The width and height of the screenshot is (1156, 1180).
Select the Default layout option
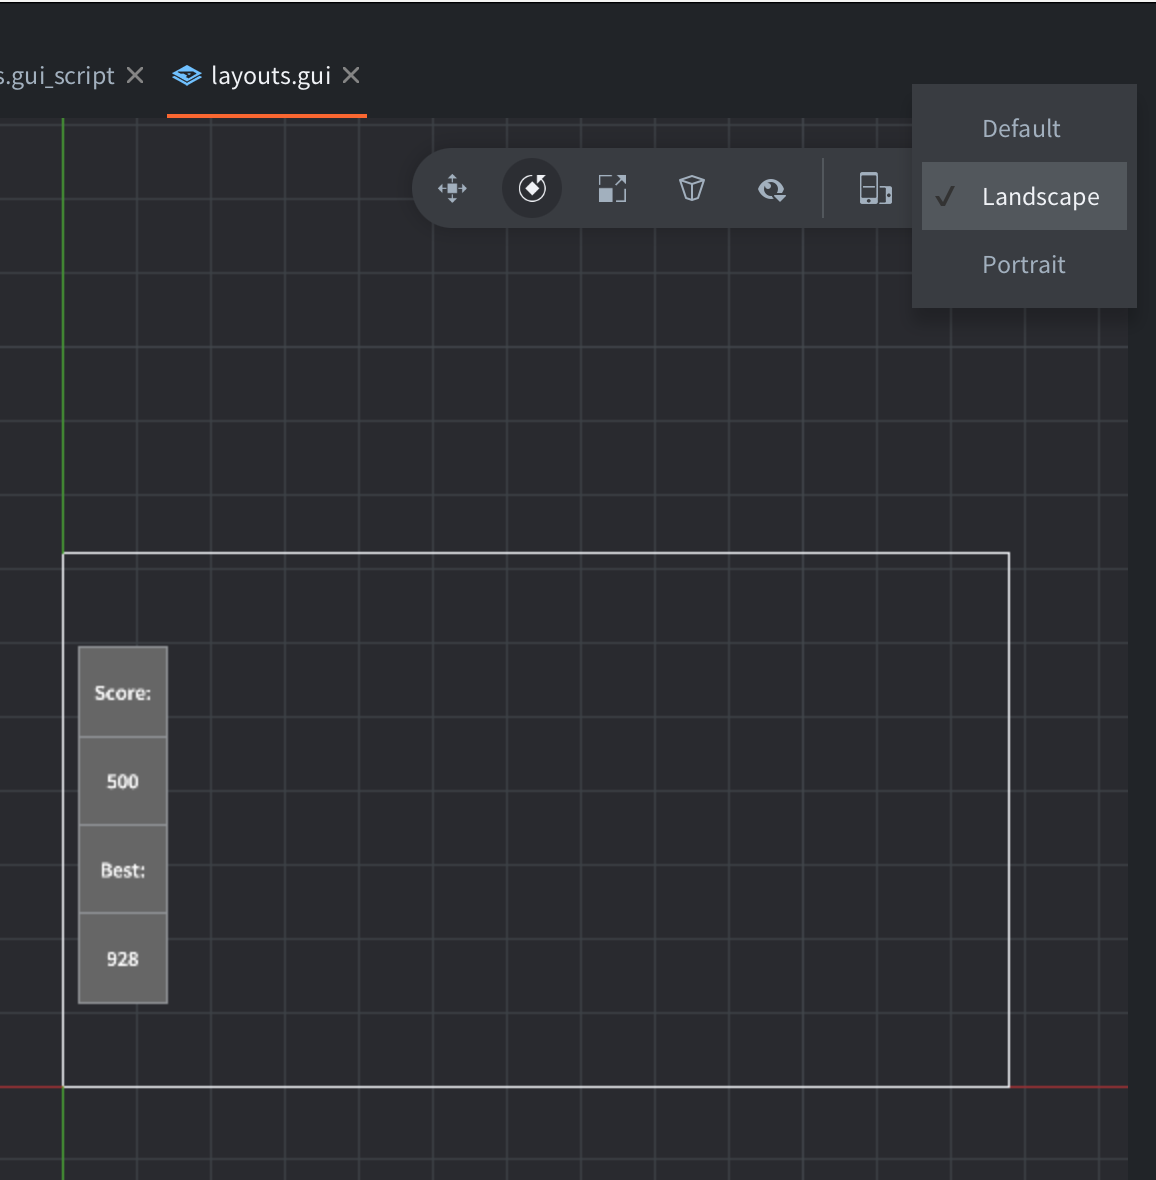coord(1020,128)
